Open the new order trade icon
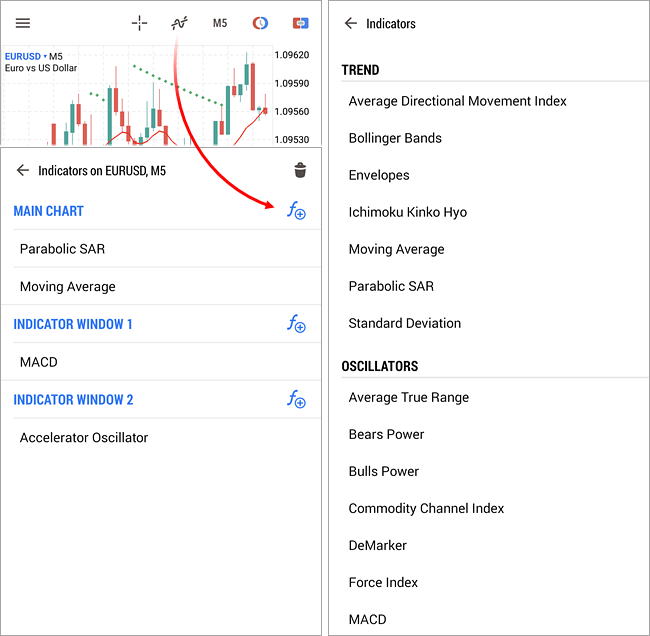650x636 pixels. (x=300, y=23)
